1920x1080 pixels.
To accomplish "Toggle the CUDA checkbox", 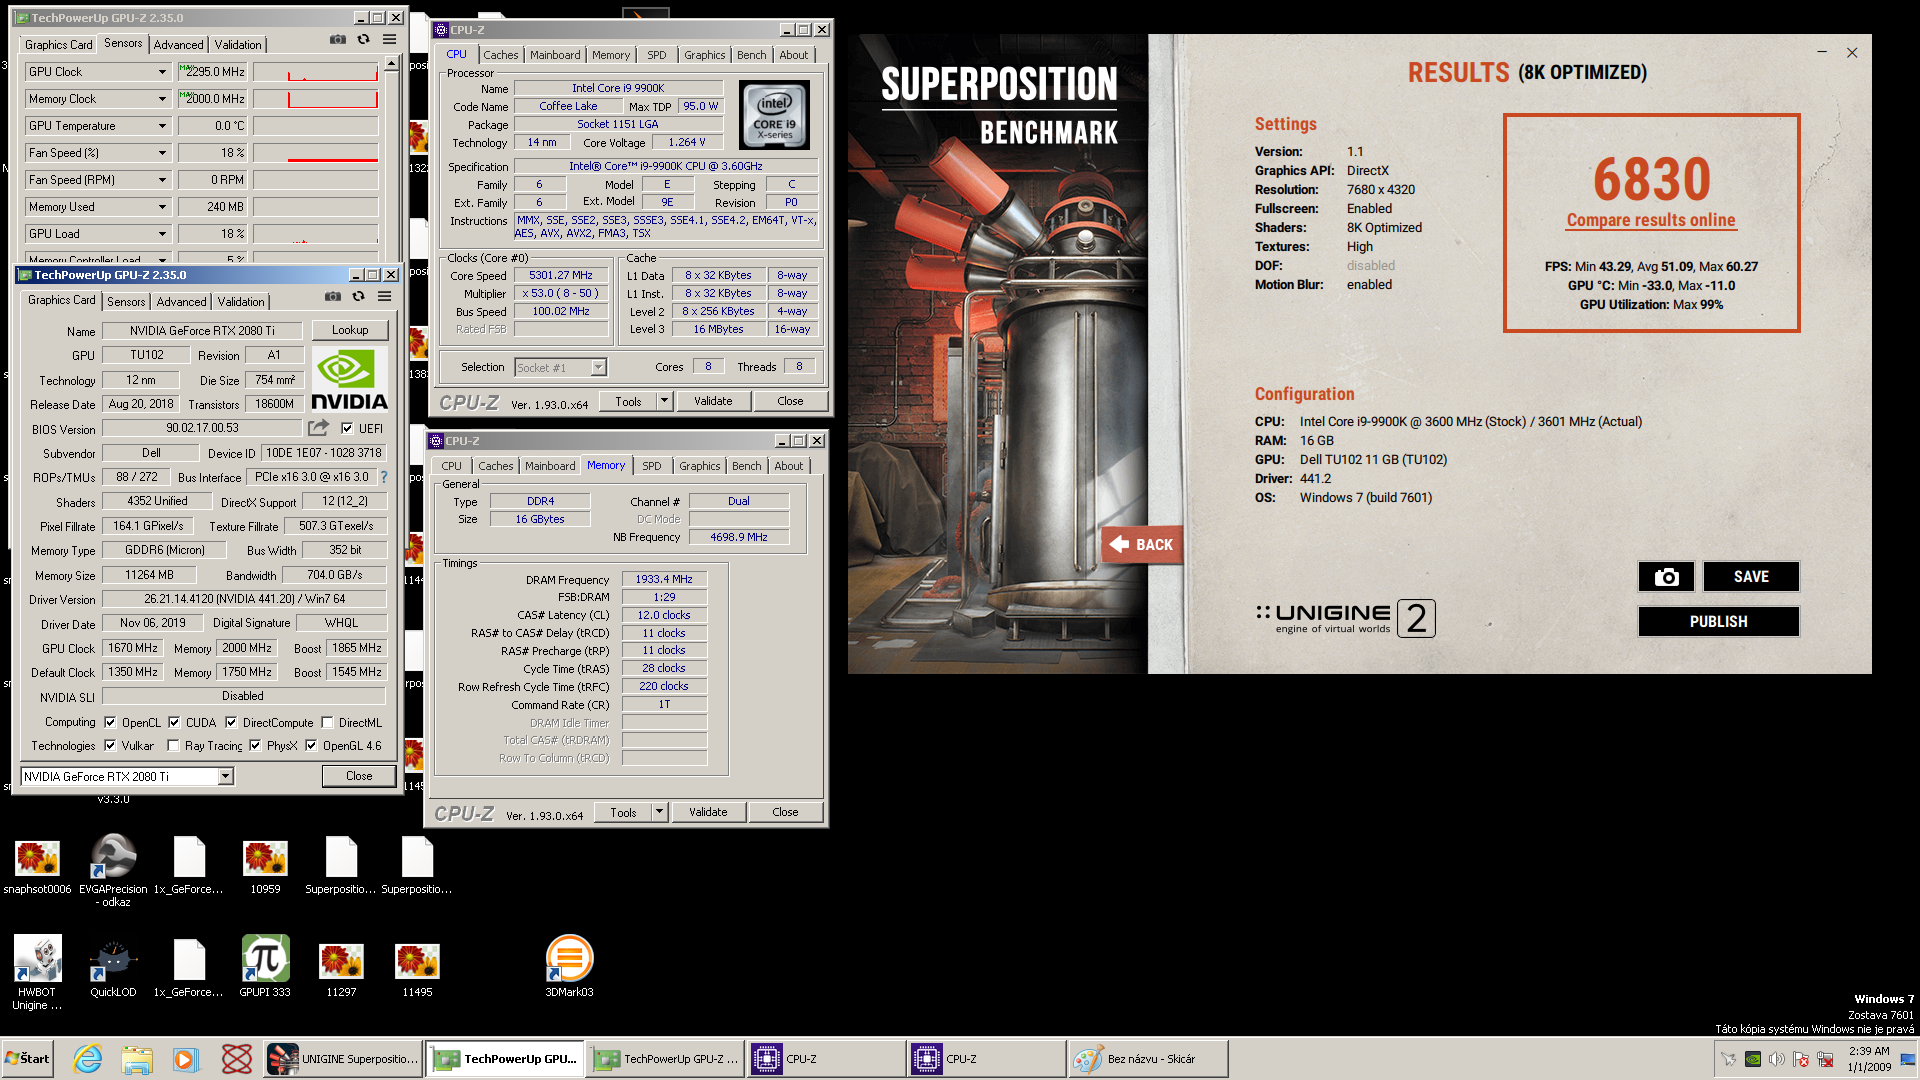I will point(174,722).
